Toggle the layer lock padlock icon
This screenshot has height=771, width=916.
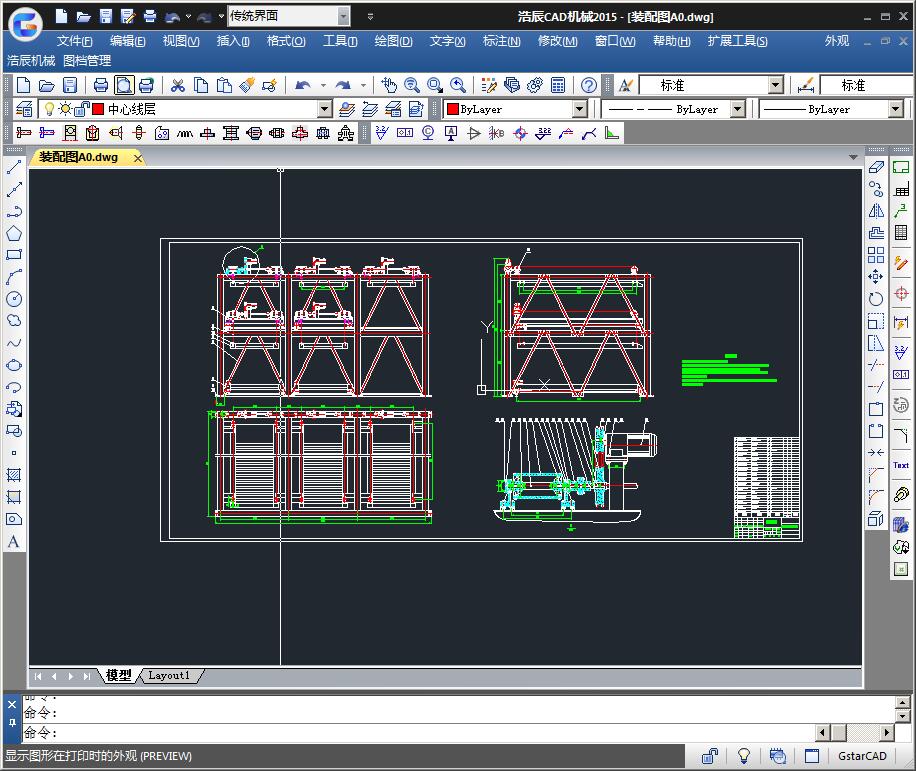pos(81,109)
